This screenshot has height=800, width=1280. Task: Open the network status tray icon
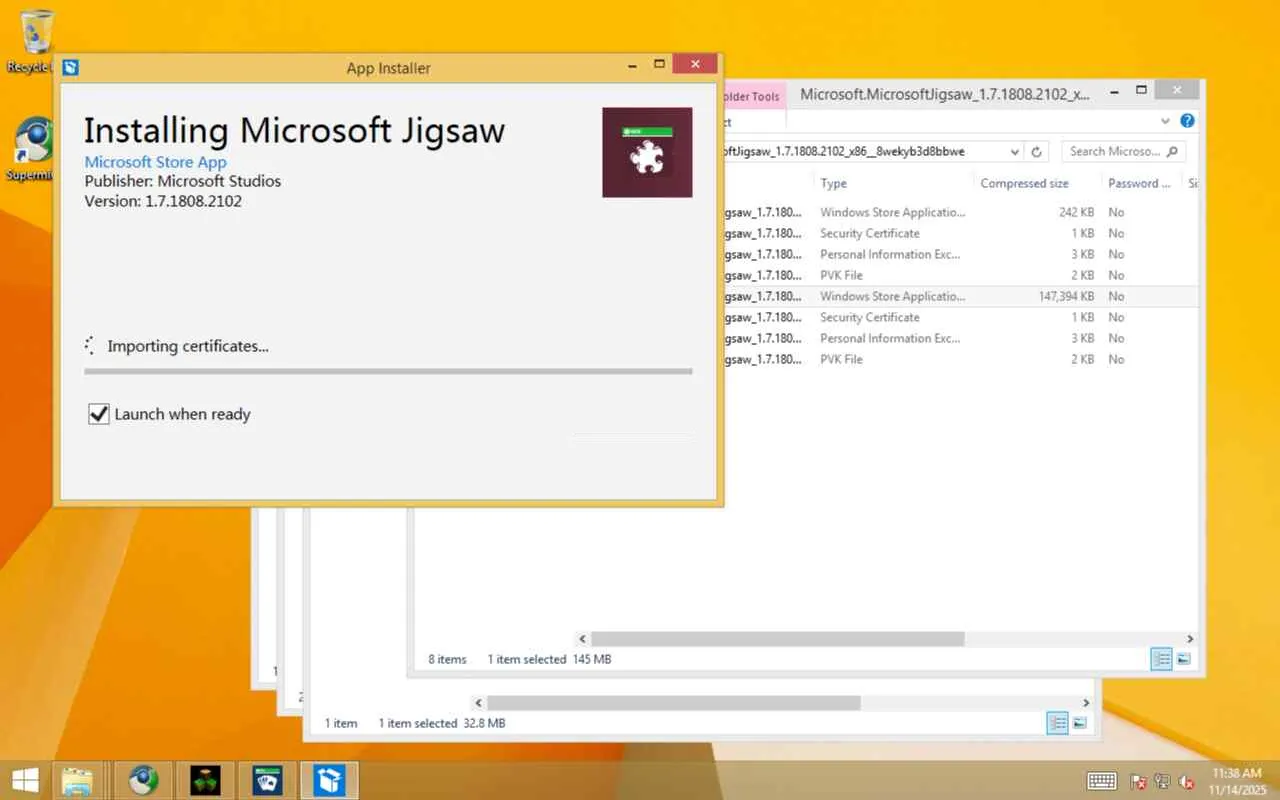tap(1162, 781)
